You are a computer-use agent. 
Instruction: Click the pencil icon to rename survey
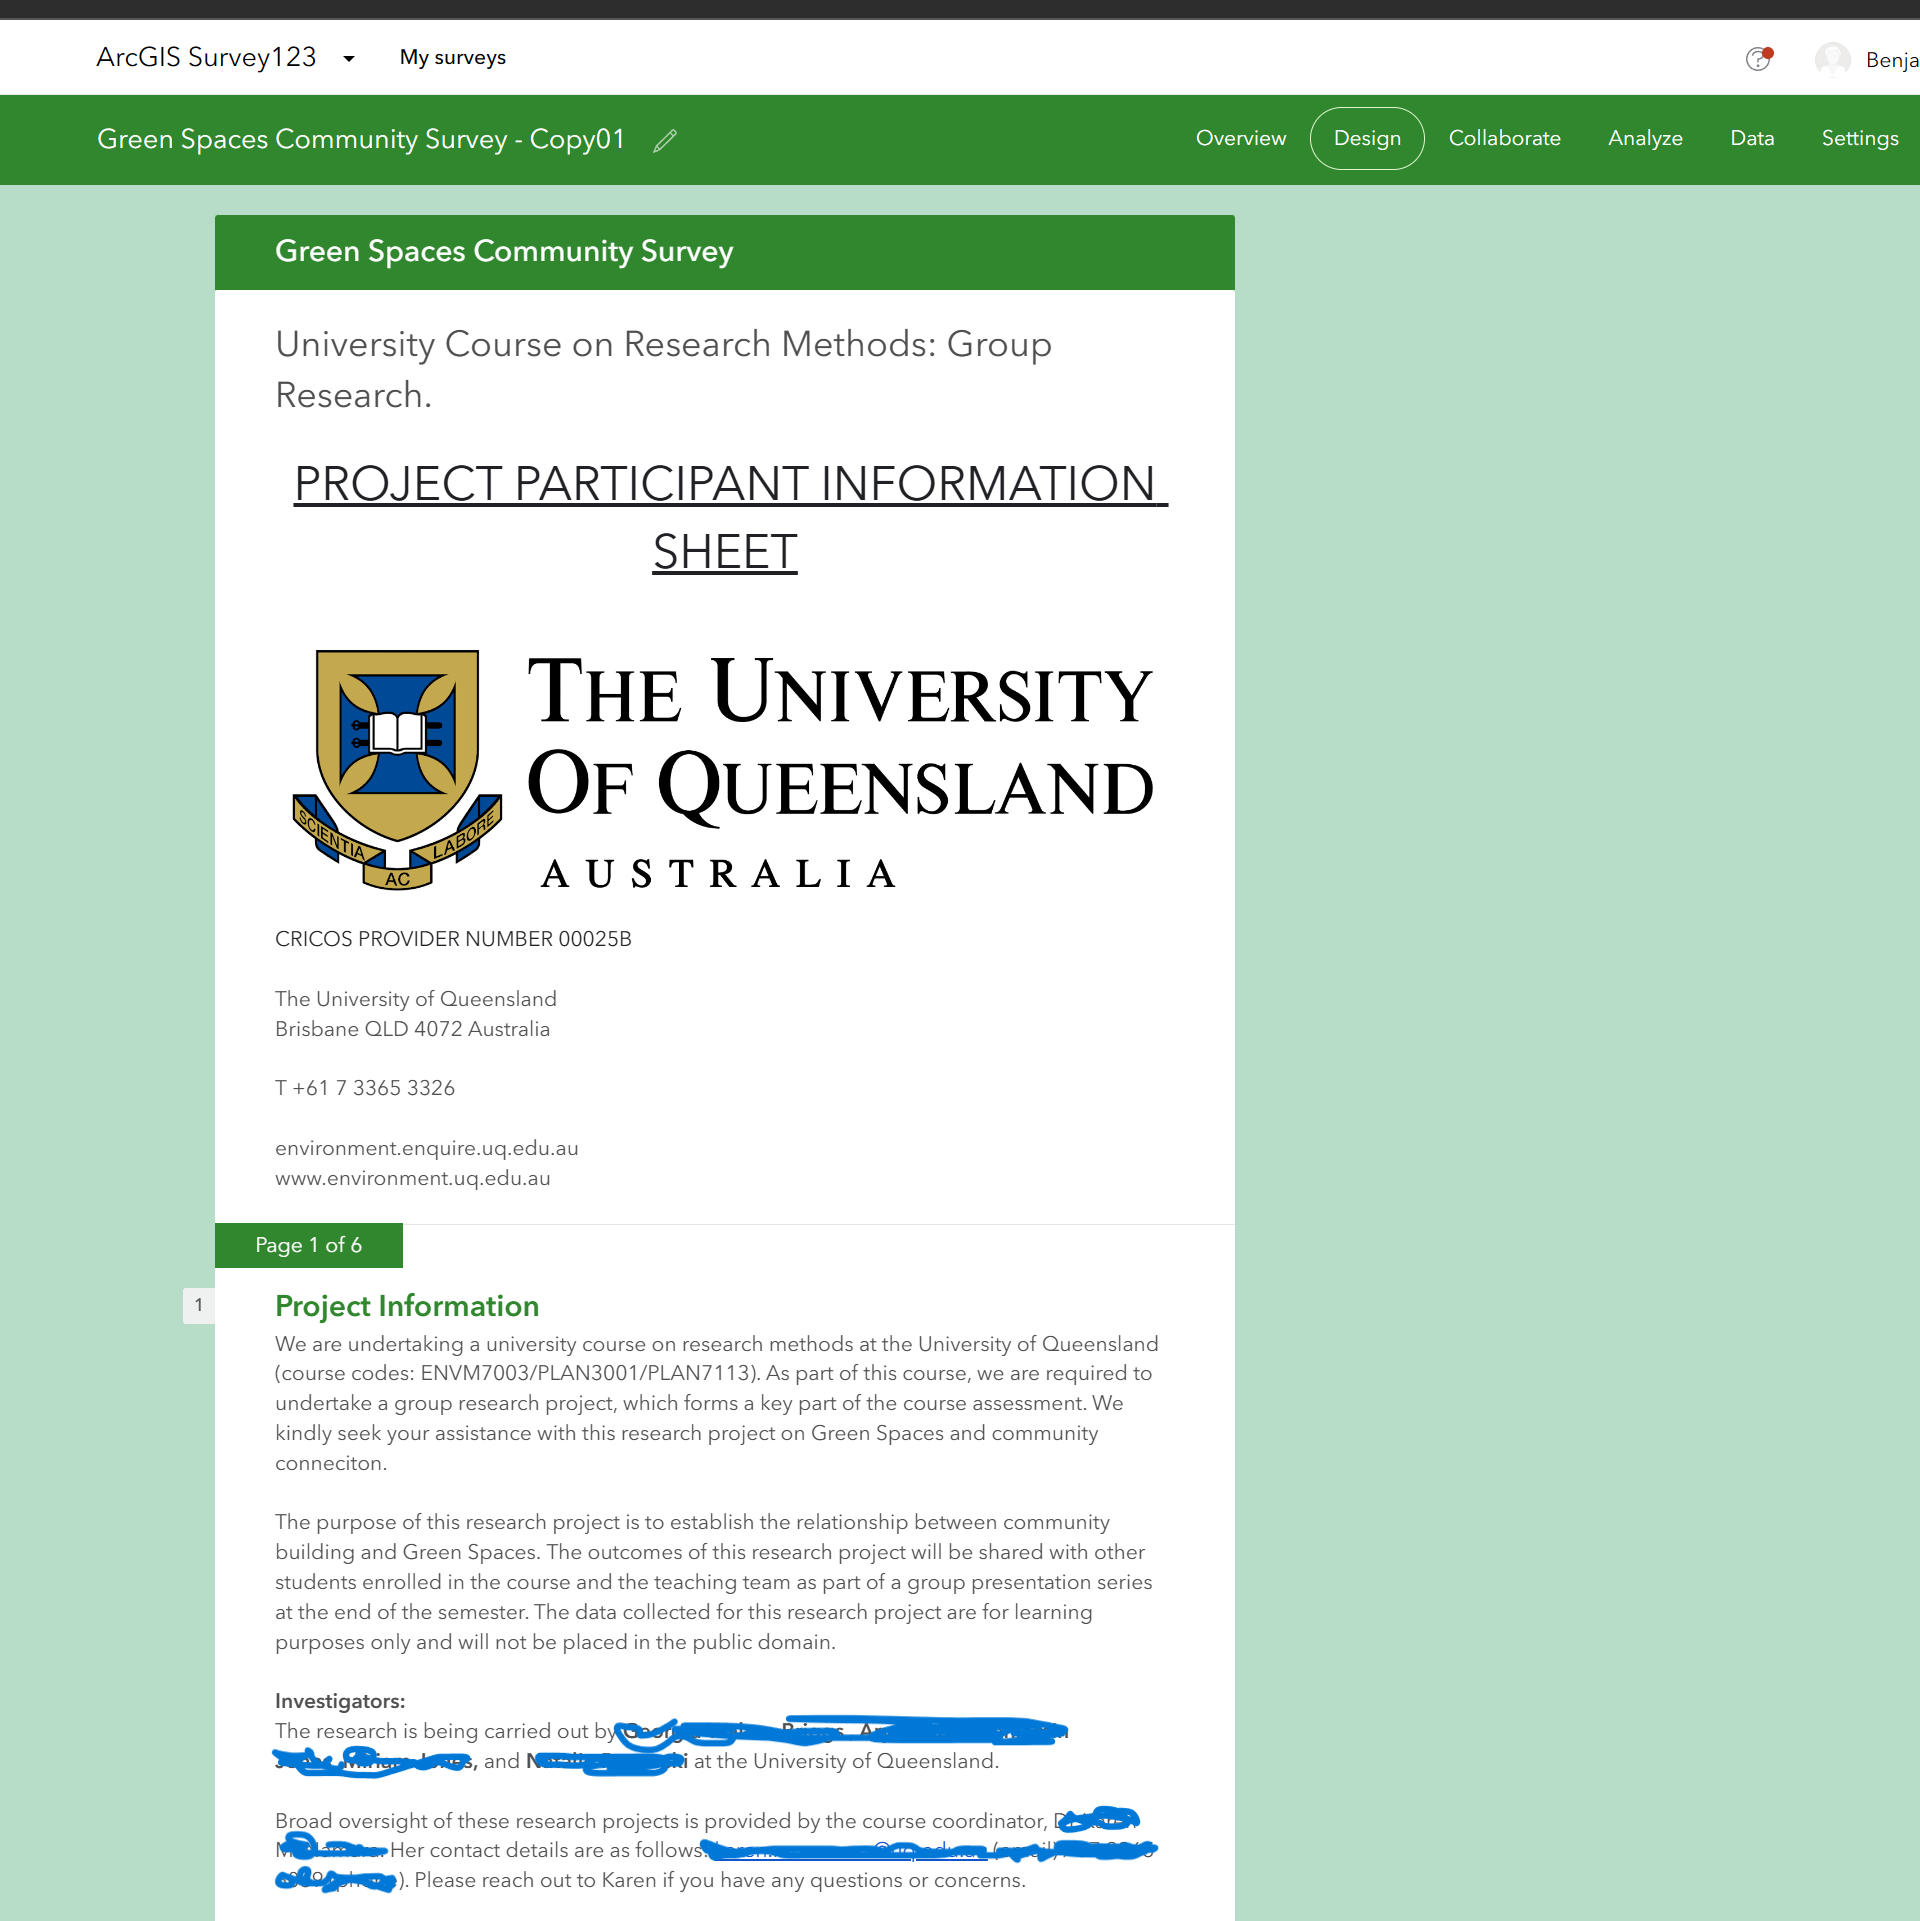click(x=665, y=141)
